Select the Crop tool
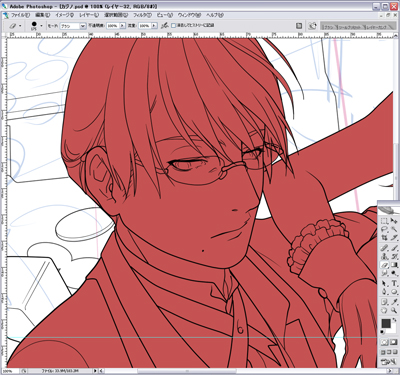The height and width of the screenshot is (375, 400). coord(384,238)
